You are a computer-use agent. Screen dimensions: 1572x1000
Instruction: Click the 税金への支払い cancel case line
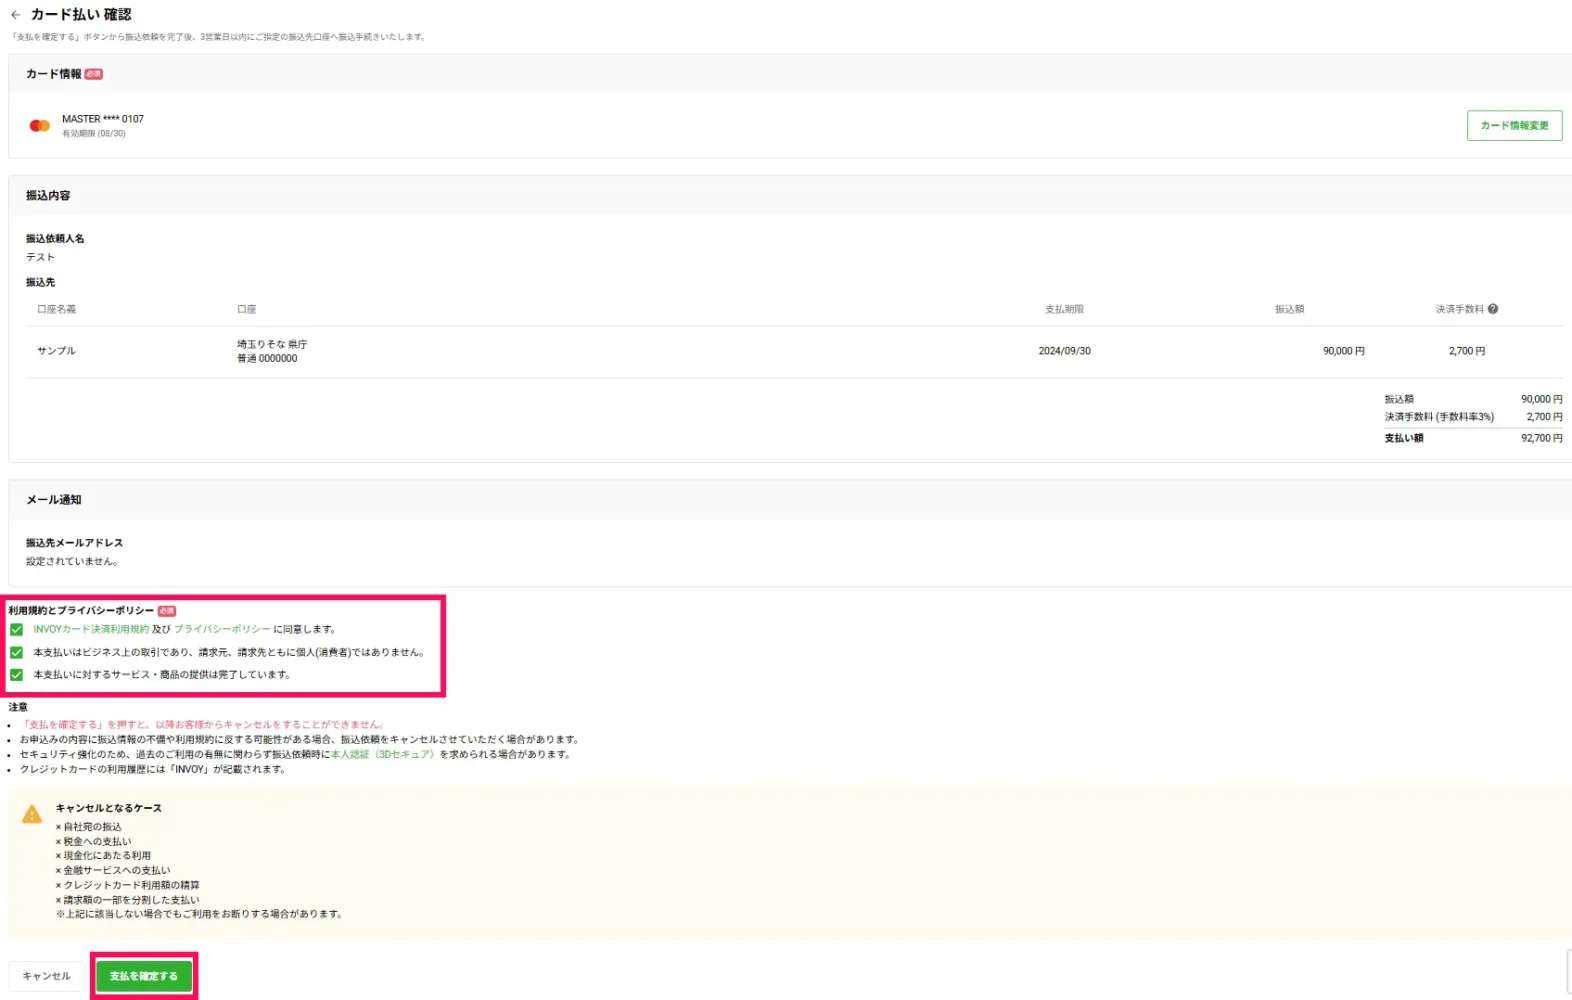[94, 842]
